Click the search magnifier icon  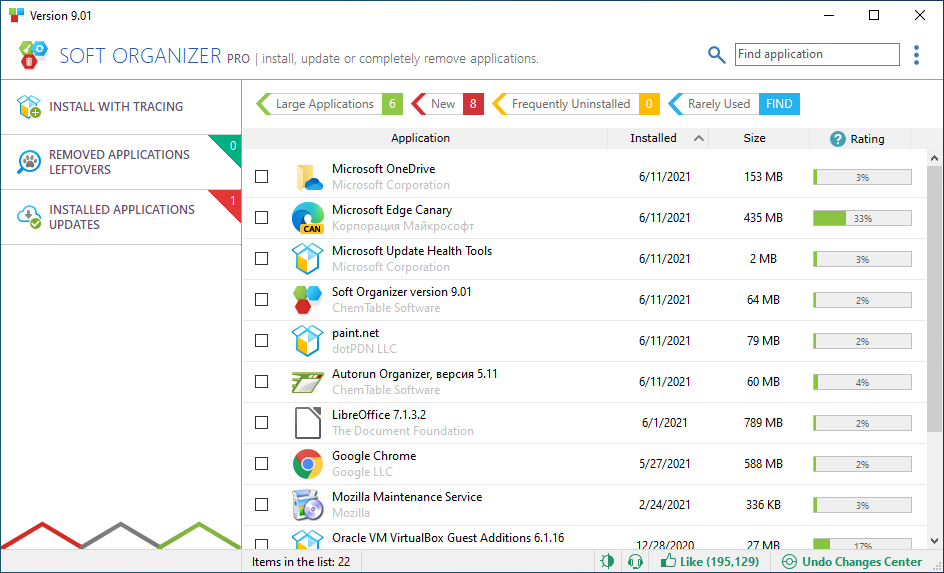716,55
